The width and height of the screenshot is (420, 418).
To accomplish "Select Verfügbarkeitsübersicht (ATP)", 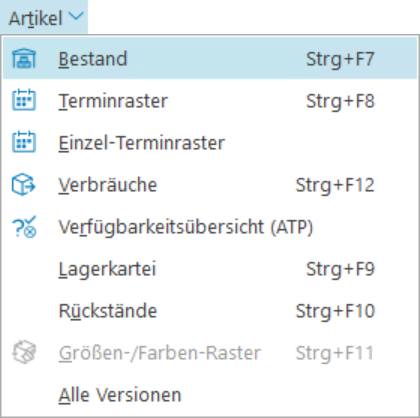I will 210,227.
